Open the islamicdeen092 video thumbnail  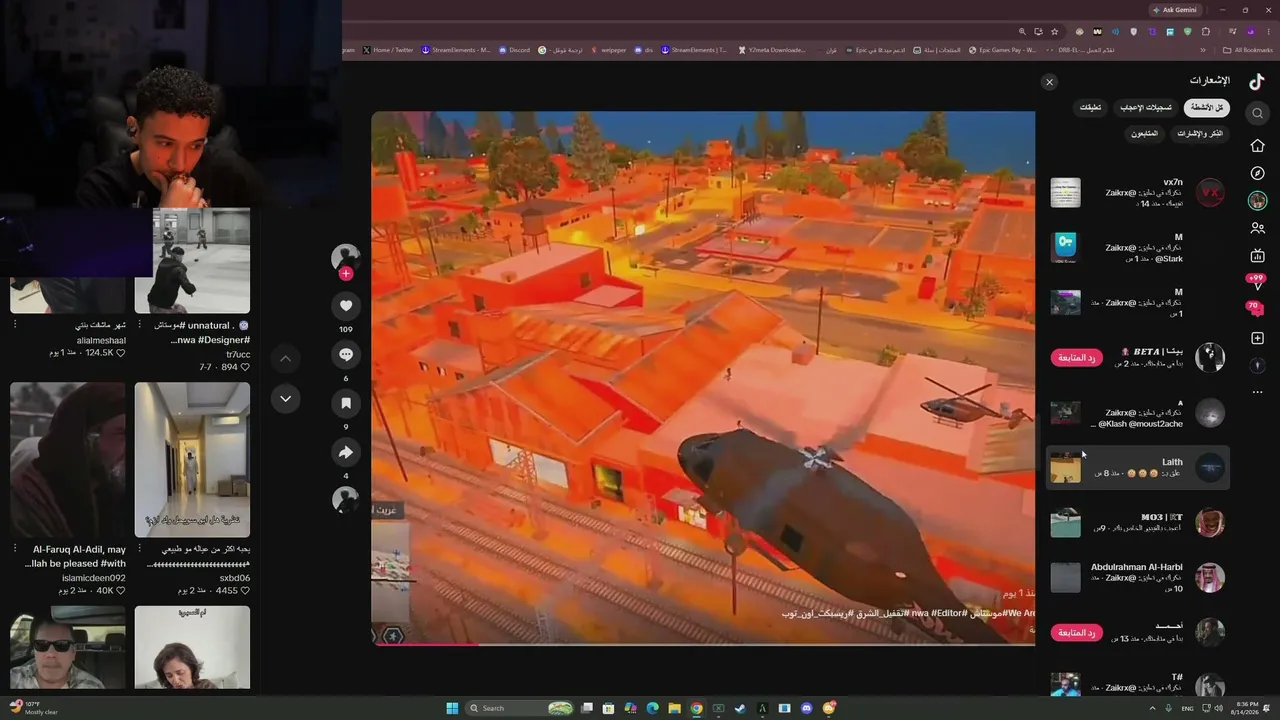tap(68, 460)
